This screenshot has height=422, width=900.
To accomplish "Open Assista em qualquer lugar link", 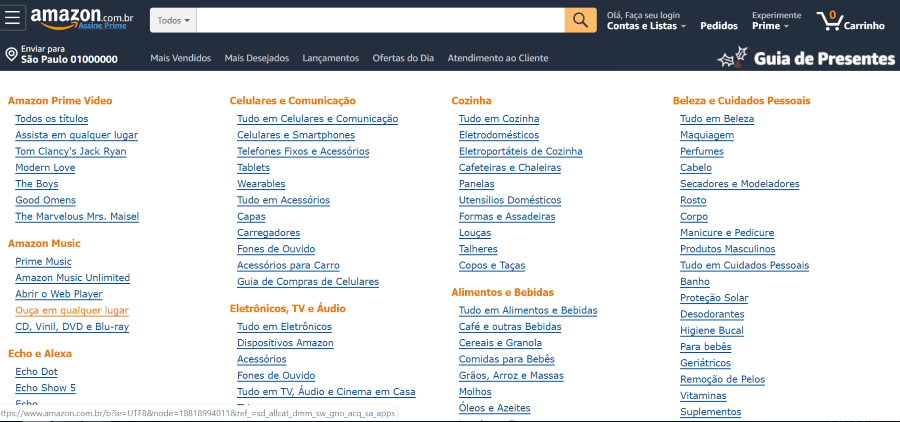I will point(76,135).
